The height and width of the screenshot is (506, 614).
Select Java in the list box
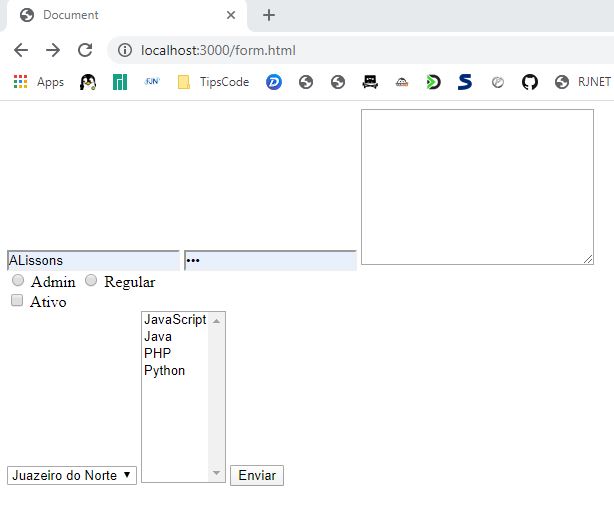pyautogui.click(x=175, y=337)
